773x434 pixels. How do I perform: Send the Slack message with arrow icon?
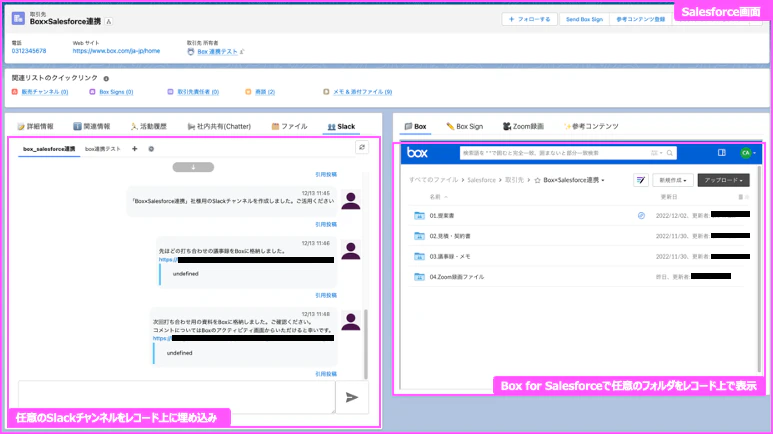tap(351, 398)
